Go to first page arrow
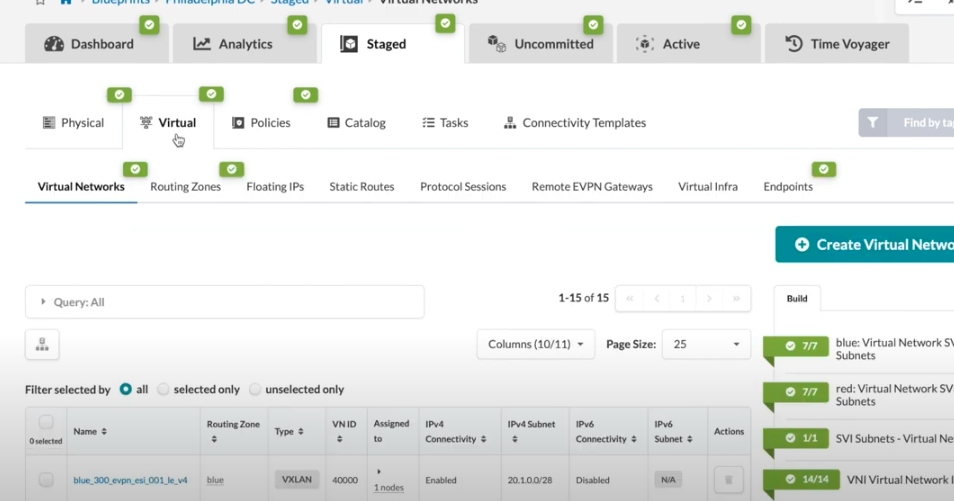 630,299
